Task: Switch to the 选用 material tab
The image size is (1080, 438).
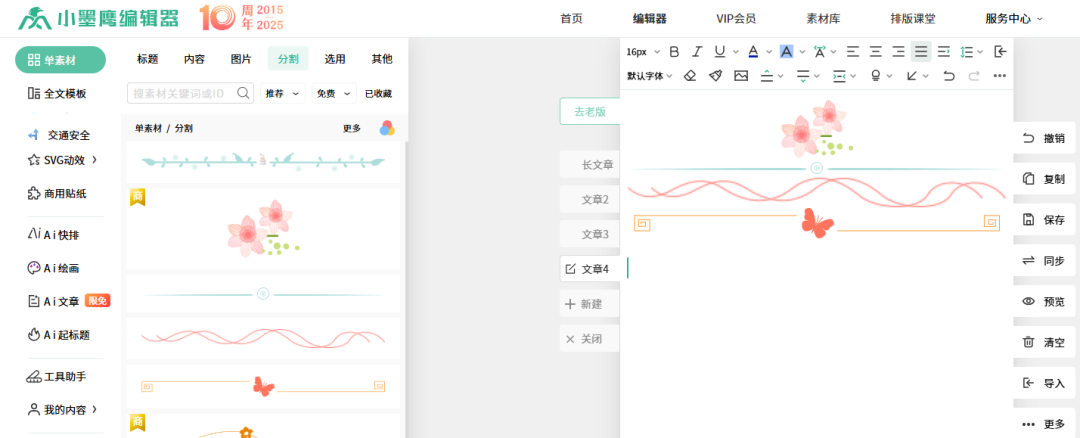Action: point(335,59)
